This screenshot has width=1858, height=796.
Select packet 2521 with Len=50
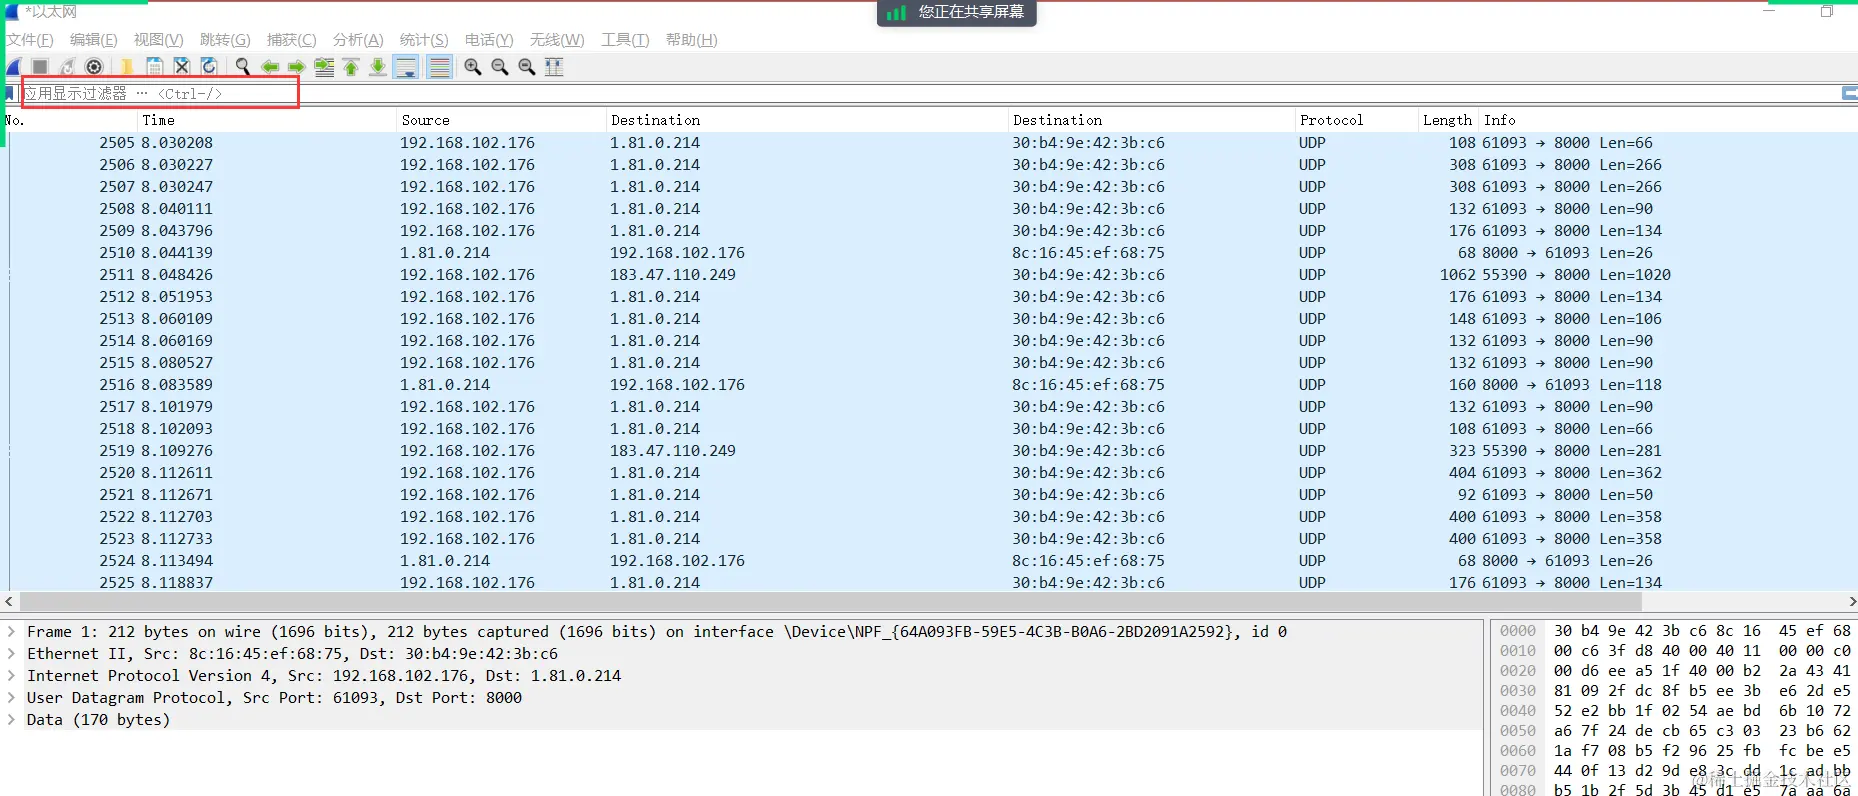[932, 495]
